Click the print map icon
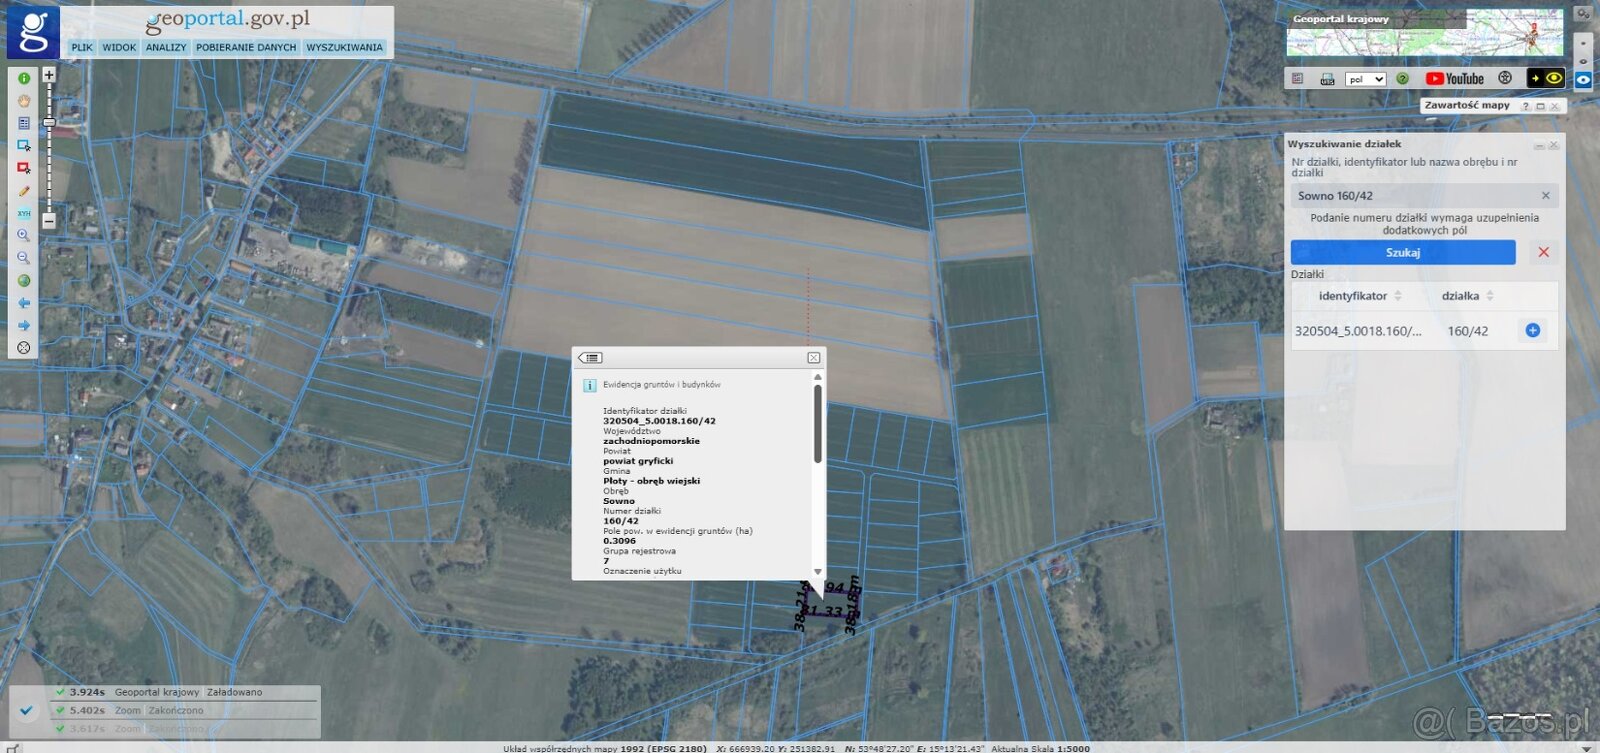This screenshot has width=1600, height=753. tap(1327, 79)
